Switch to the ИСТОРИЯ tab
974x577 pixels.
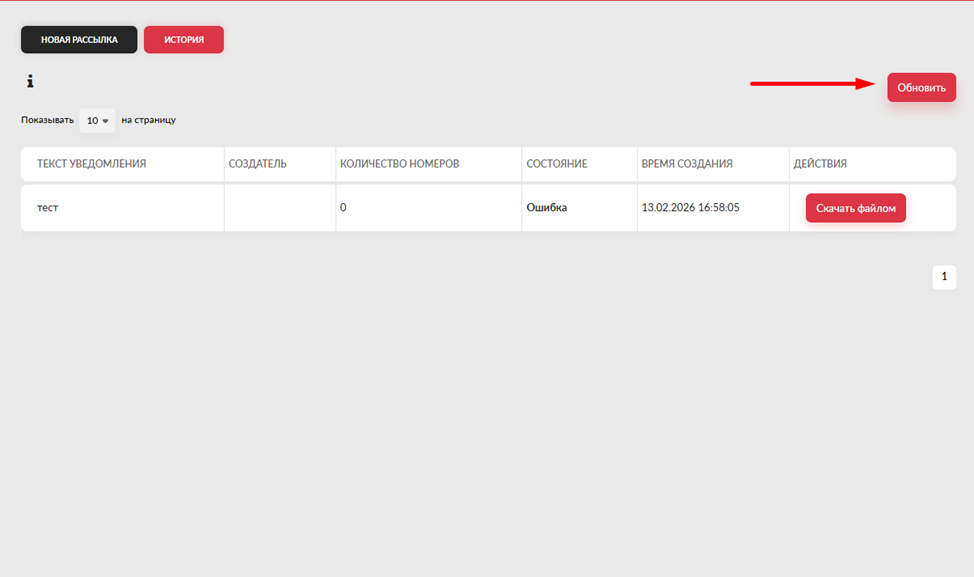point(184,40)
